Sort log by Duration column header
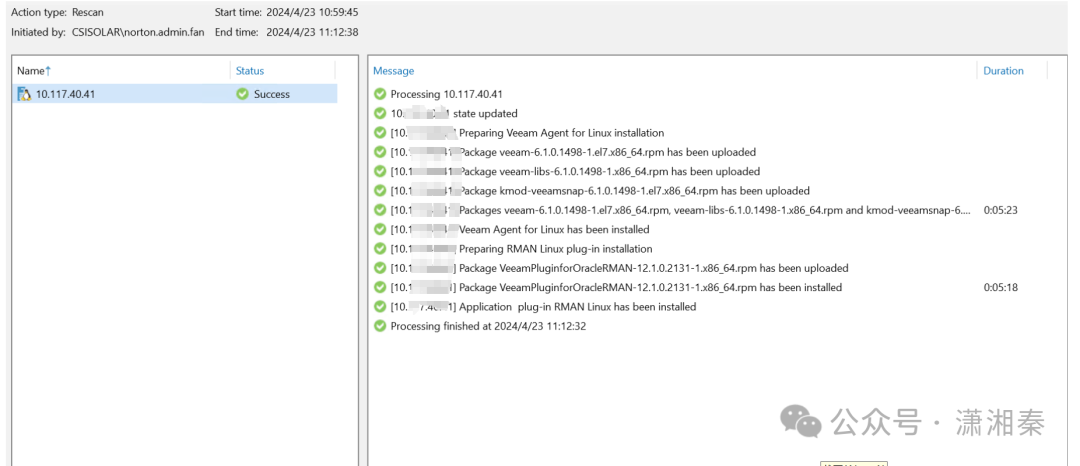The image size is (1080, 466). point(1003,71)
